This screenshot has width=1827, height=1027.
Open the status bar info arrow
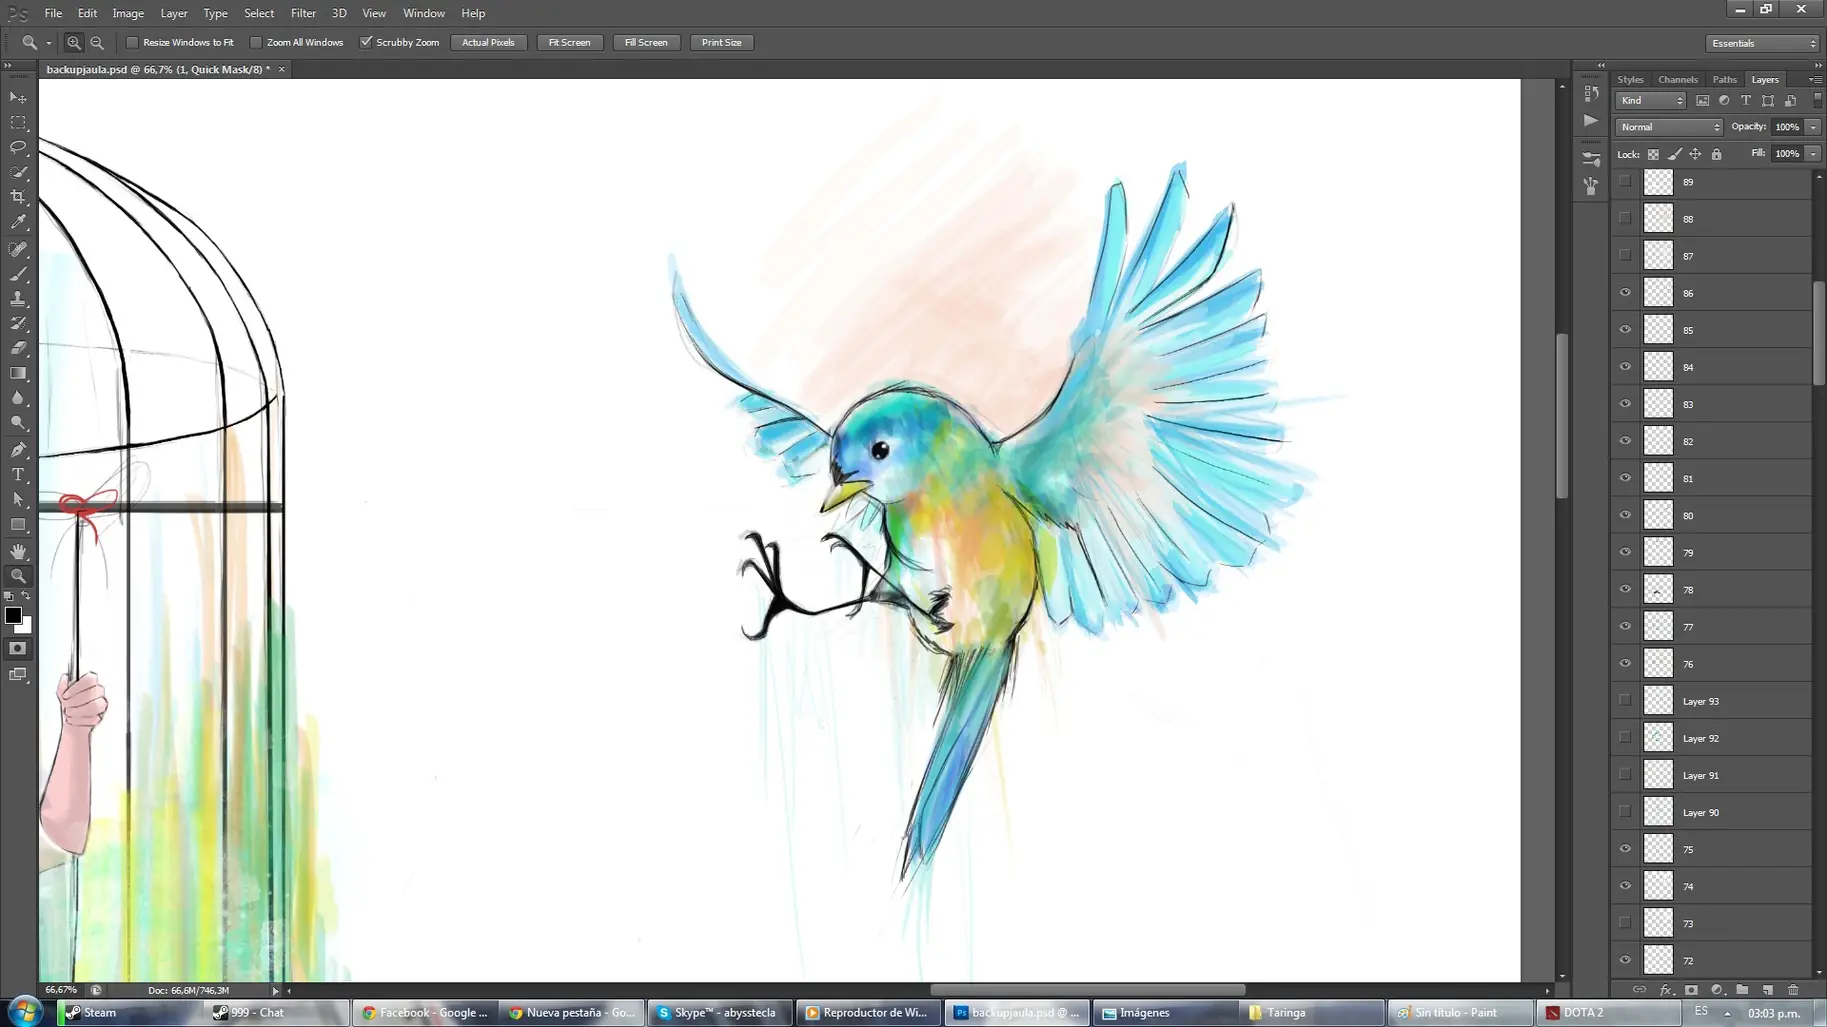point(275,991)
